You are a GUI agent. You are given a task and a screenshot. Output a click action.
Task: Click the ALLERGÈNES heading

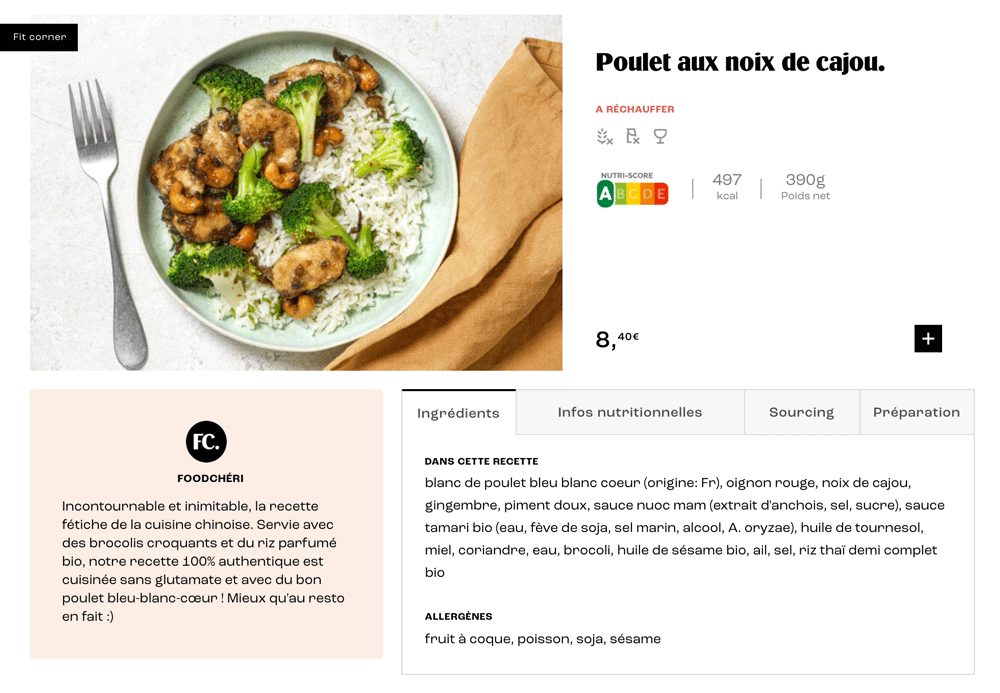[459, 616]
